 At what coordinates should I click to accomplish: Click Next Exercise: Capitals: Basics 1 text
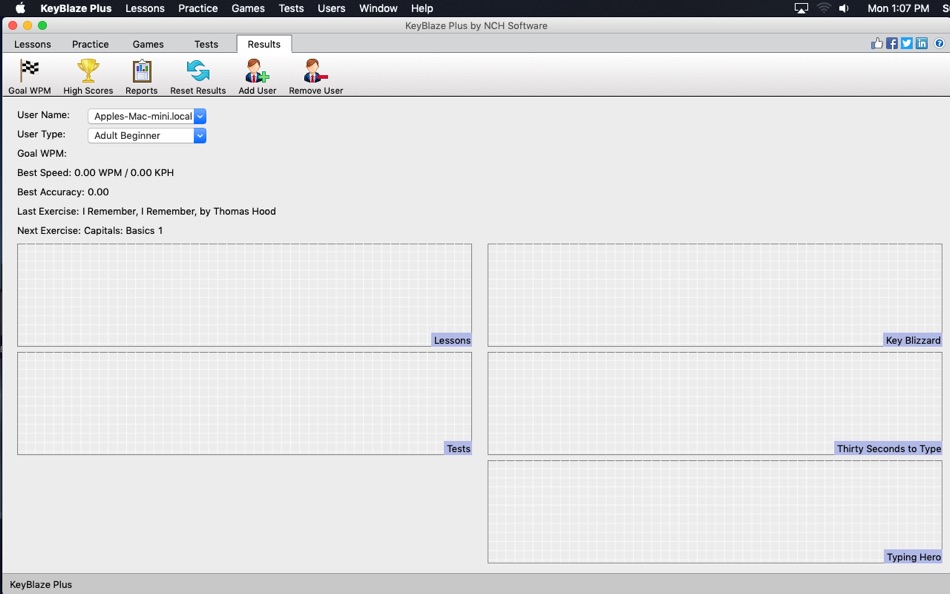(90, 231)
